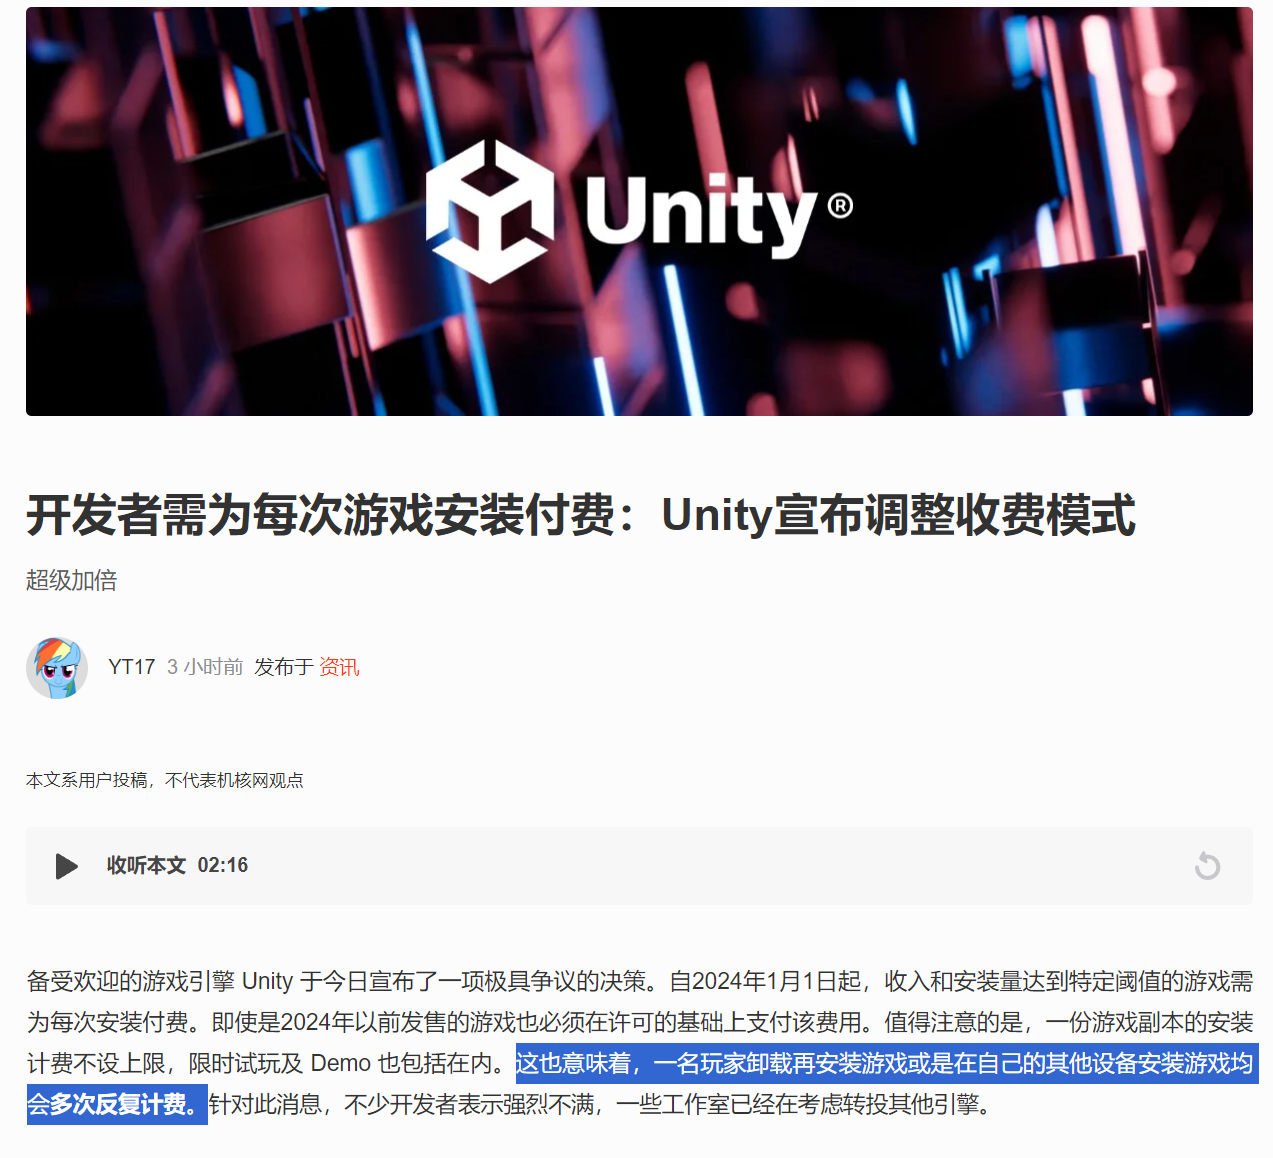Image resolution: width=1273 pixels, height=1158 pixels.
Task: Open the Unity banner image
Action: 639,211
